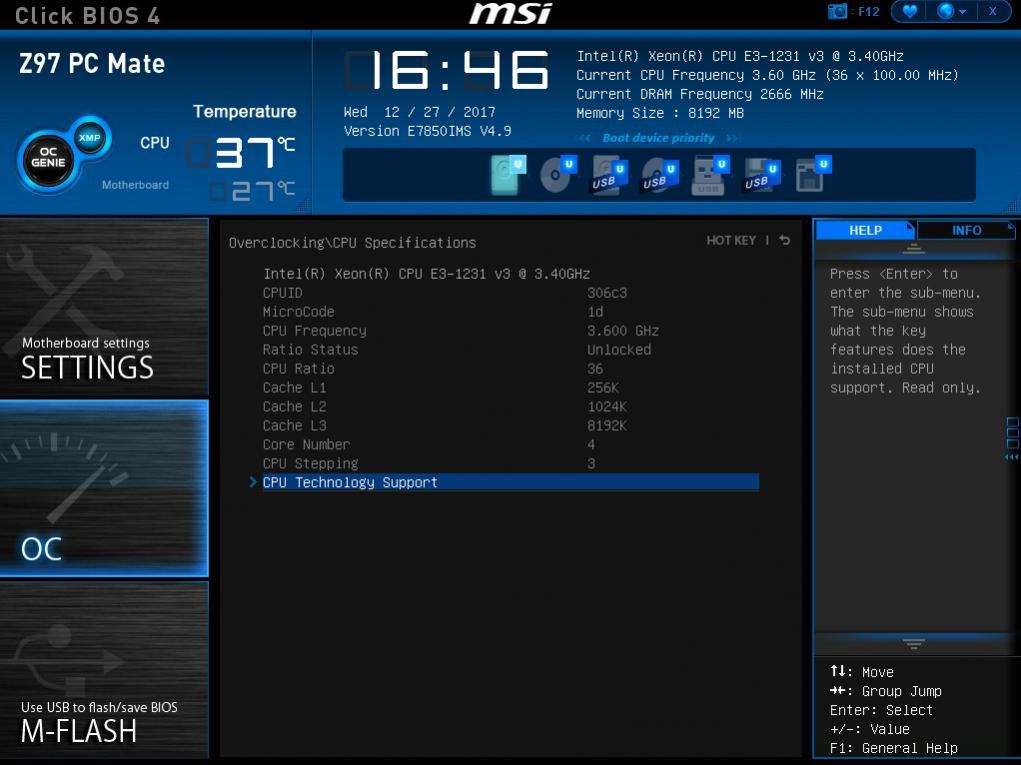Open the language globe dropdown
The image size is (1021, 765).
pyautogui.click(x=951, y=11)
